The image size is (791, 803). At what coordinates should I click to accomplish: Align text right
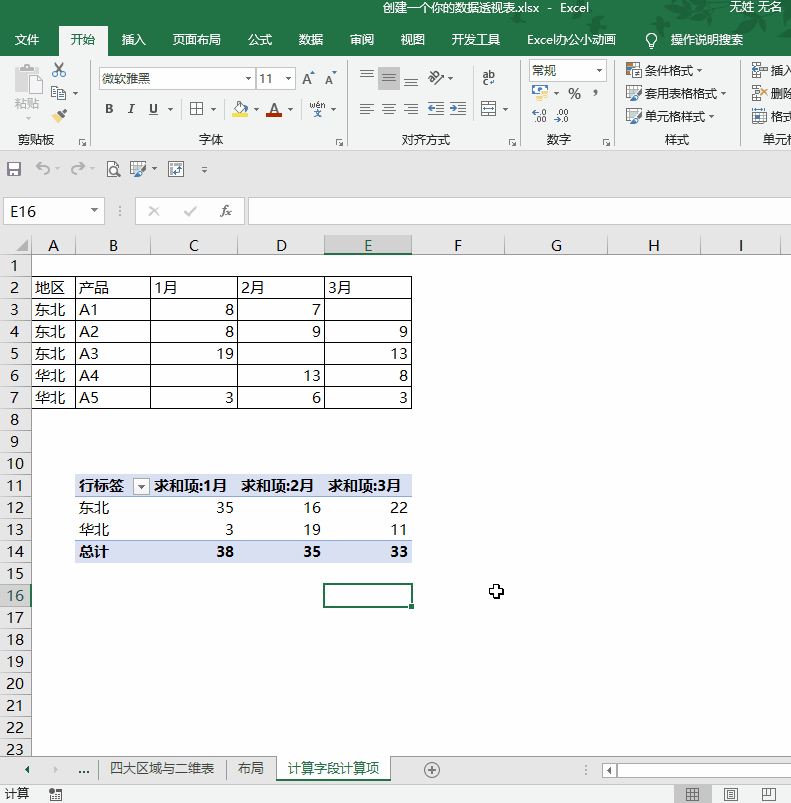411,109
